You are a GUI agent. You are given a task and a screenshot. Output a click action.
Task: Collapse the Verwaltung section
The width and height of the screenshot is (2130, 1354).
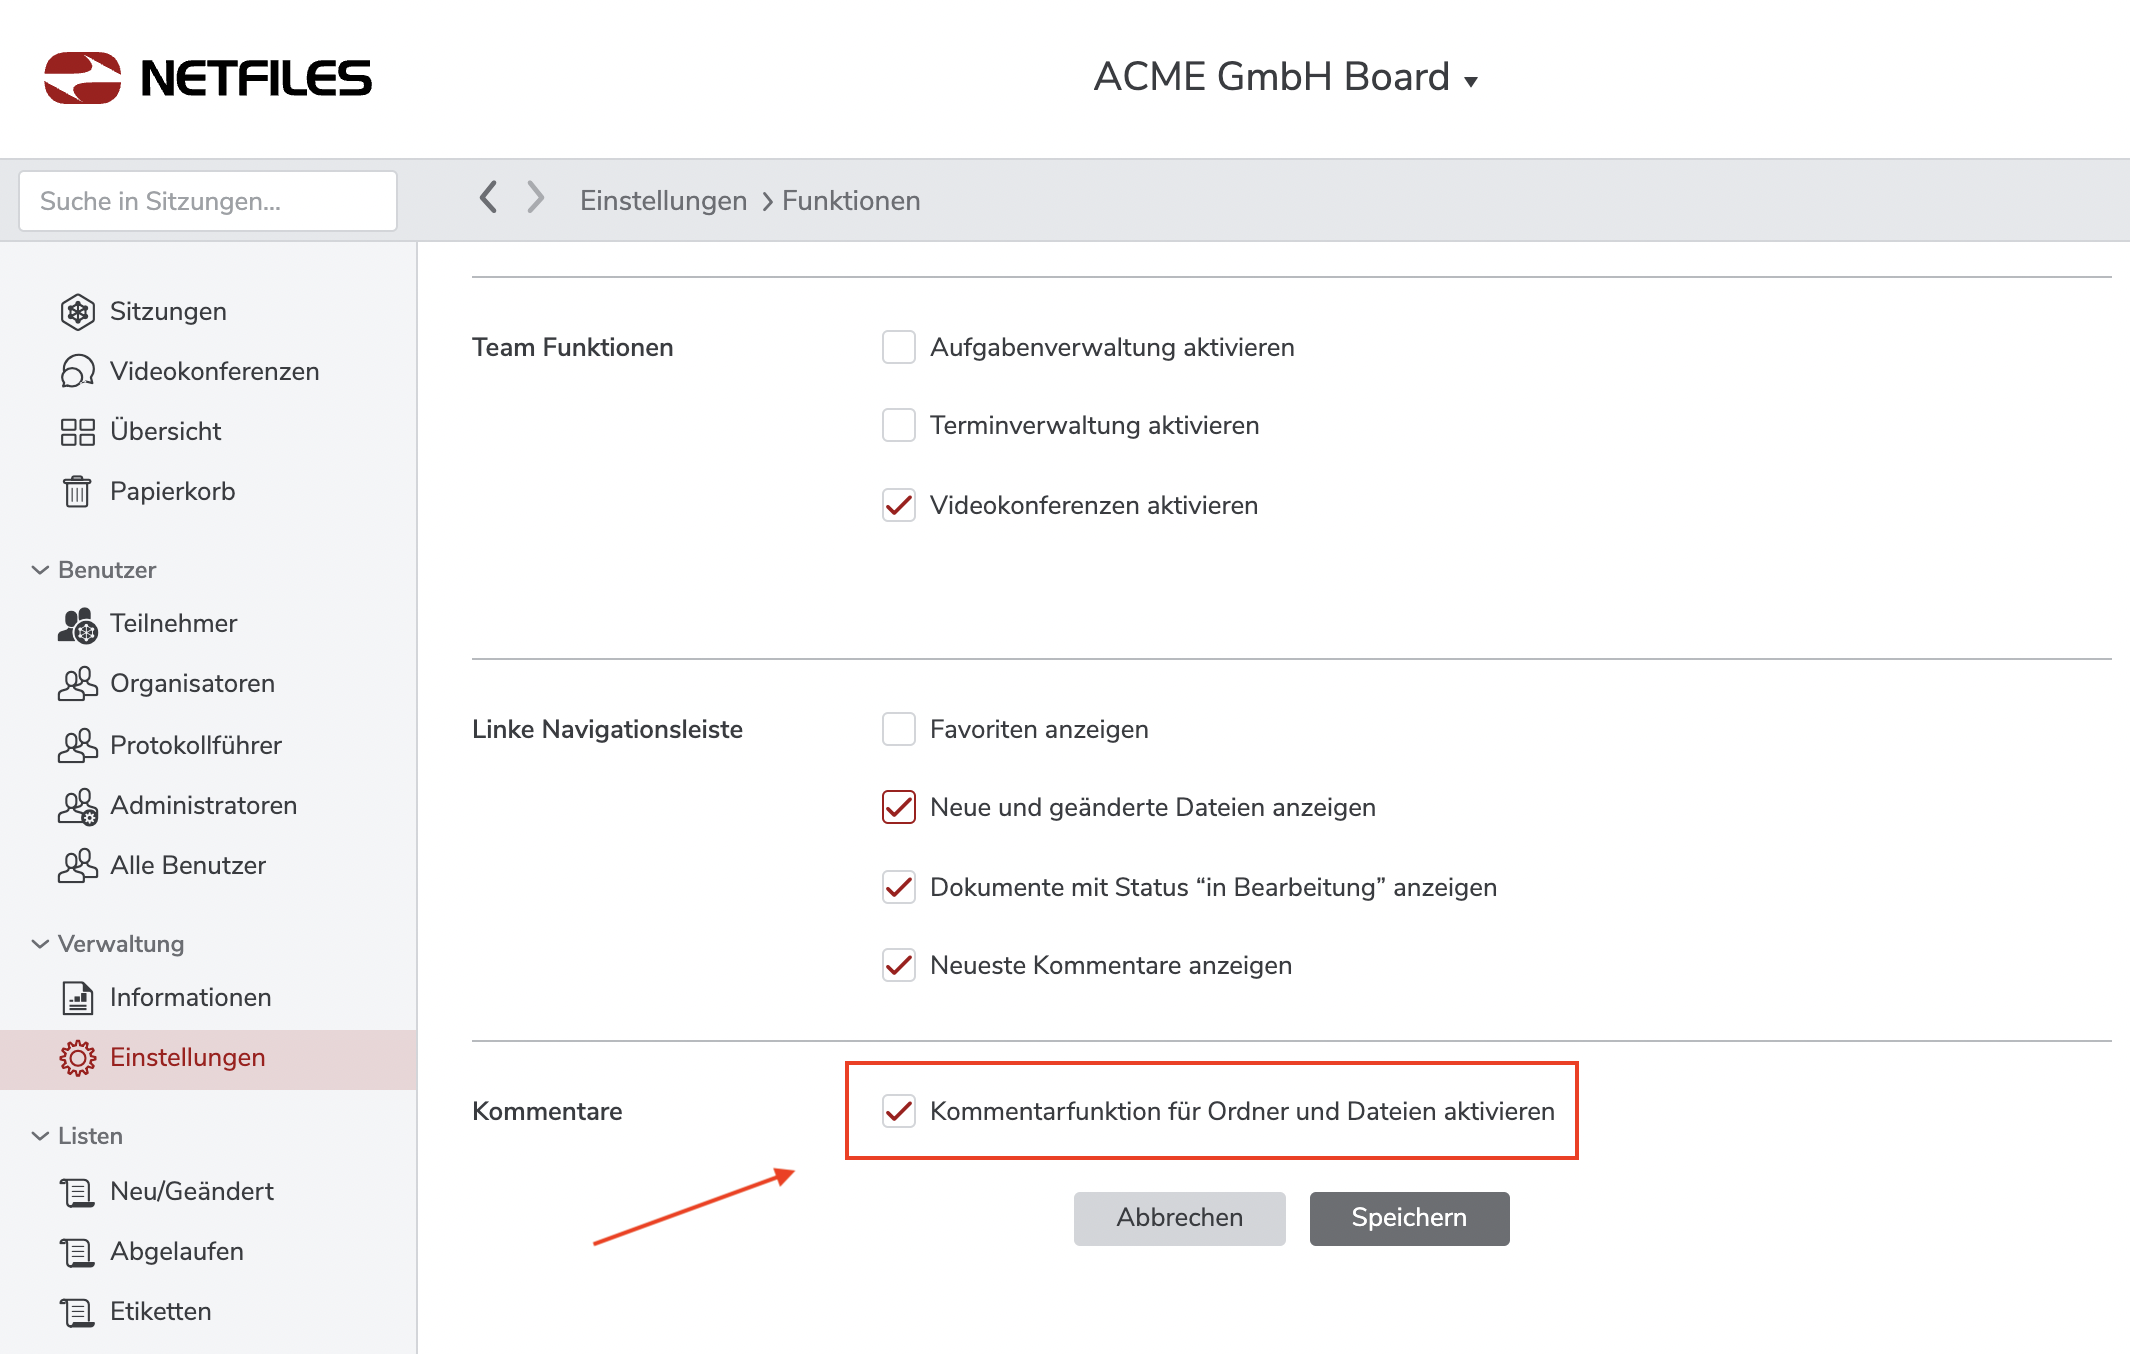pyautogui.click(x=40, y=944)
